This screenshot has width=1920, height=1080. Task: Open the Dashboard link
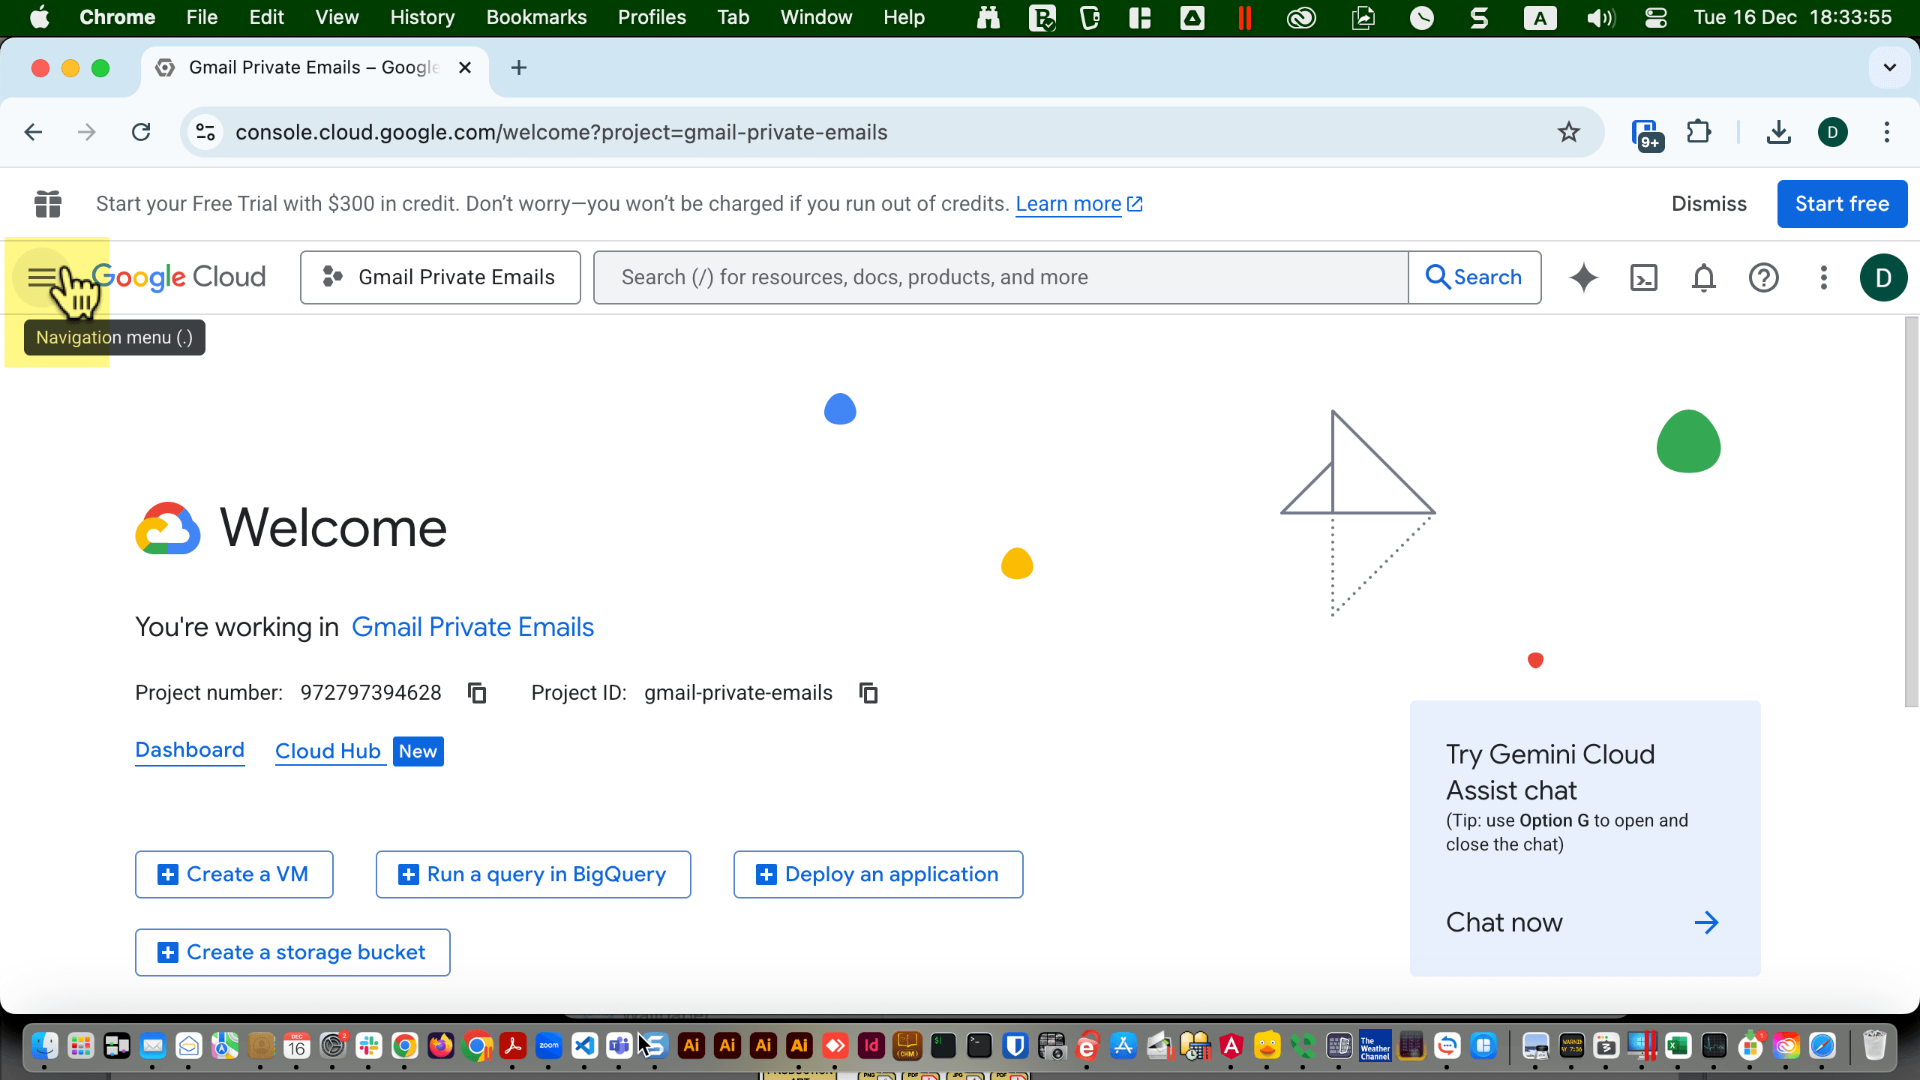point(189,751)
